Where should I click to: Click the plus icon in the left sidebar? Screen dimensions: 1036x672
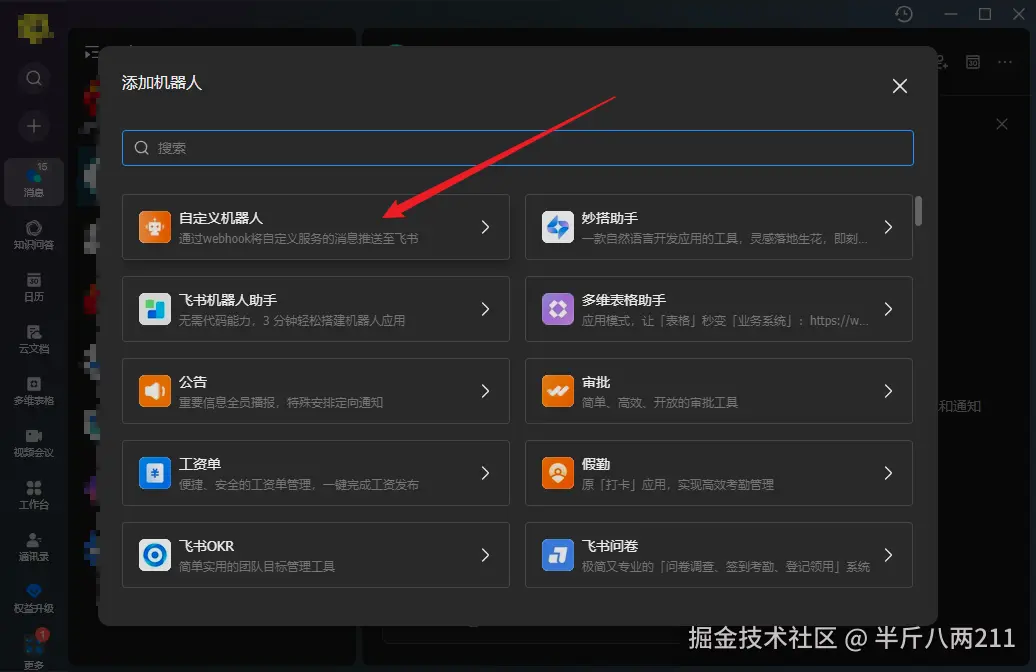tap(34, 126)
